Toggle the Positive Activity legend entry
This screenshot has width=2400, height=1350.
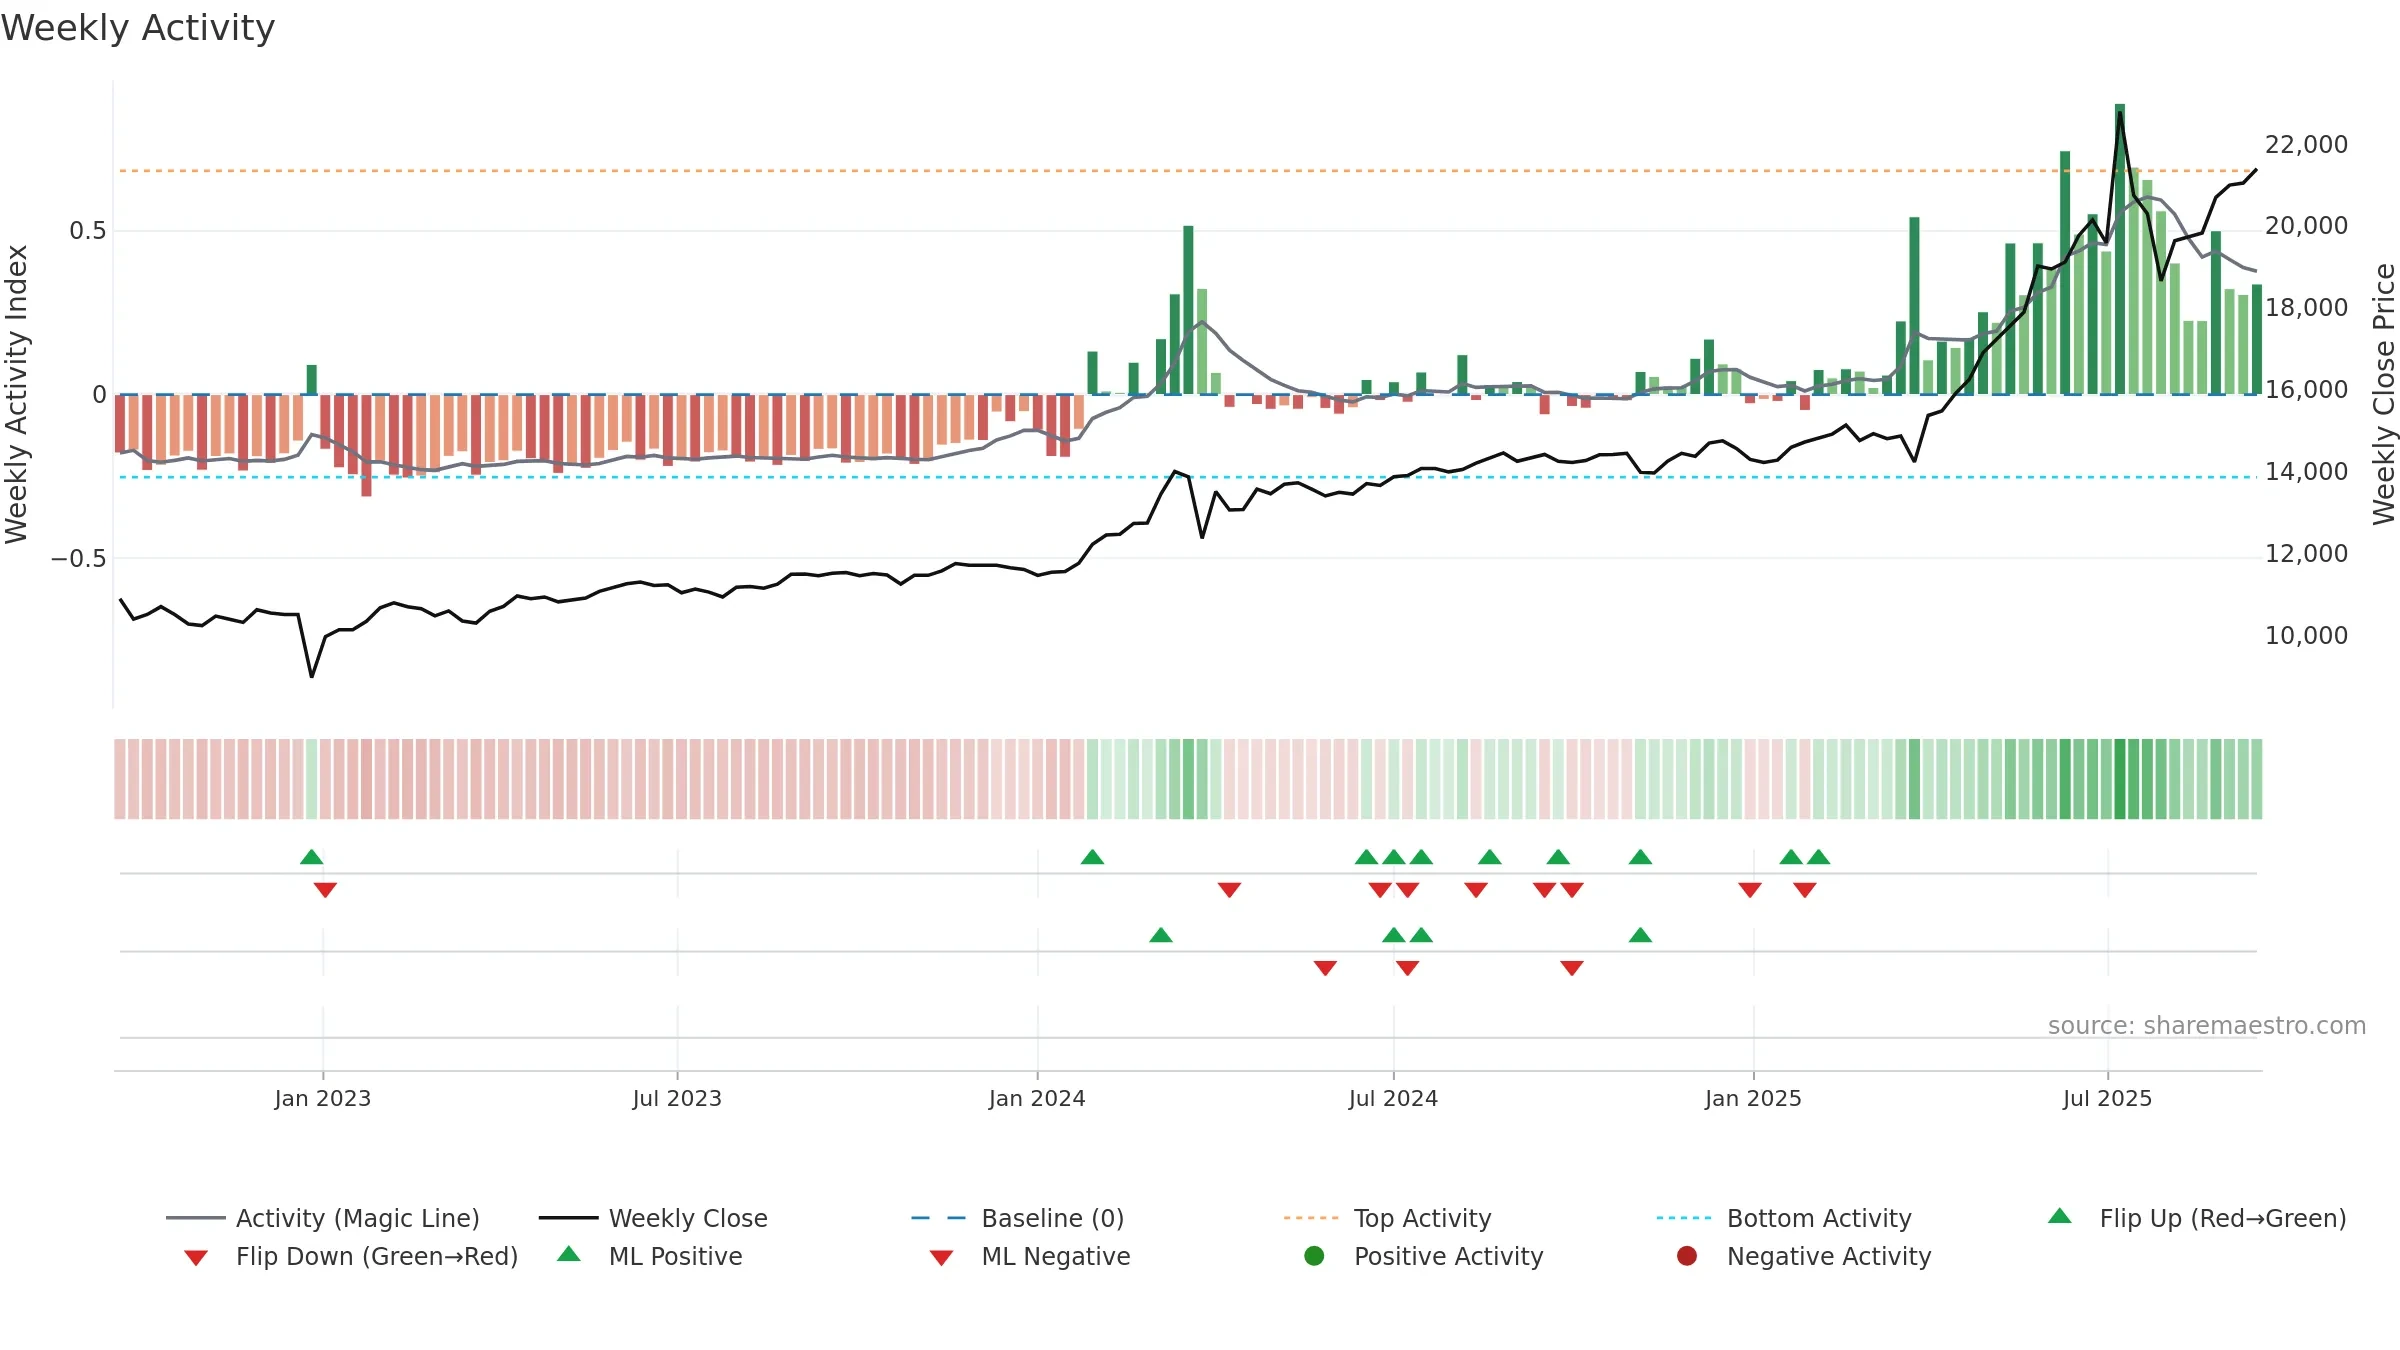pyautogui.click(x=1424, y=1256)
